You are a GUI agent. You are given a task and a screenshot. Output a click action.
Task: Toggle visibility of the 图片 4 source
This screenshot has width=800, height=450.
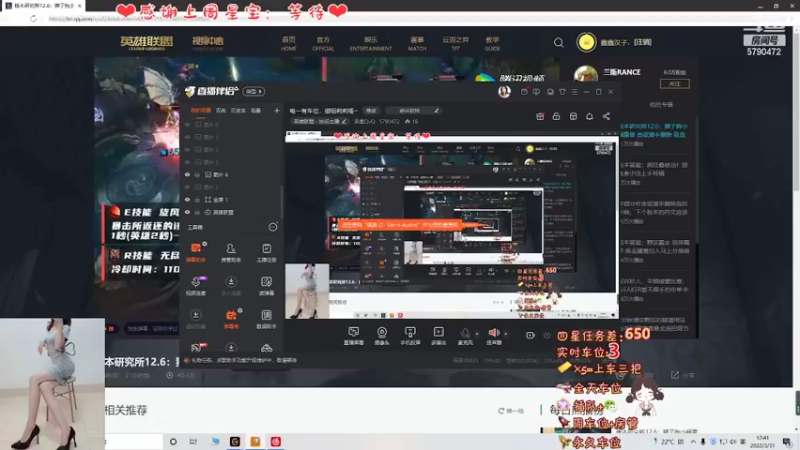pyautogui.click(x=187, y=174)
